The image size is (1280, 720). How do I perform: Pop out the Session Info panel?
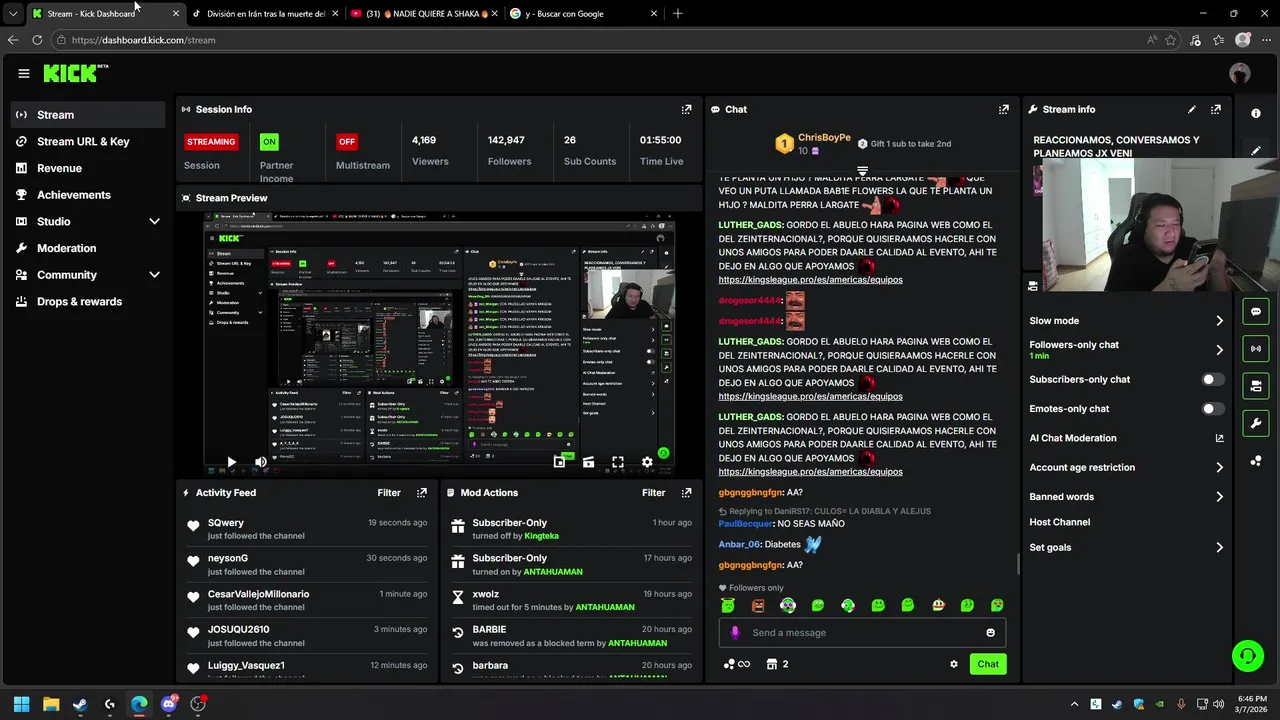point(686,110)
